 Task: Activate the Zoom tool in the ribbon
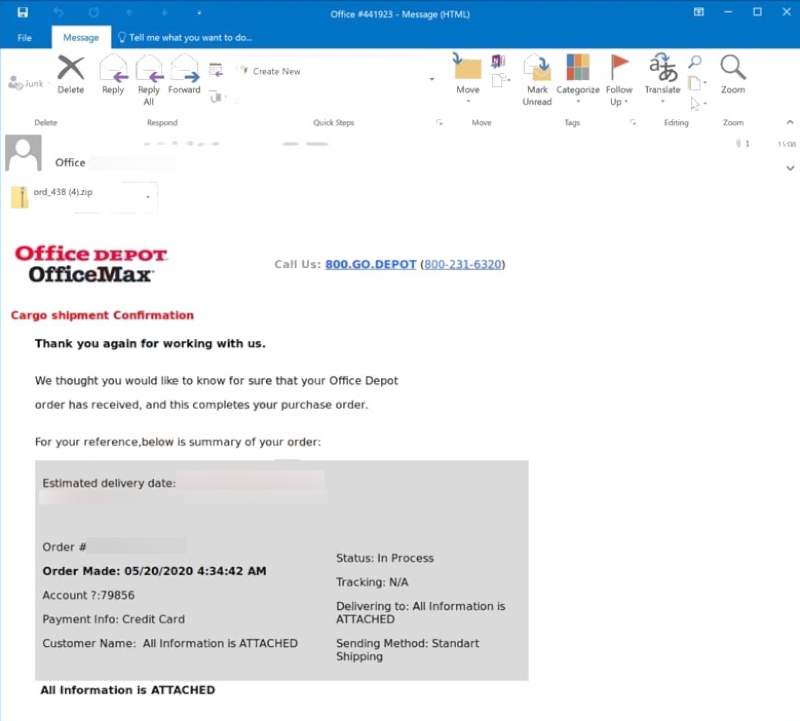pos(732,75)
